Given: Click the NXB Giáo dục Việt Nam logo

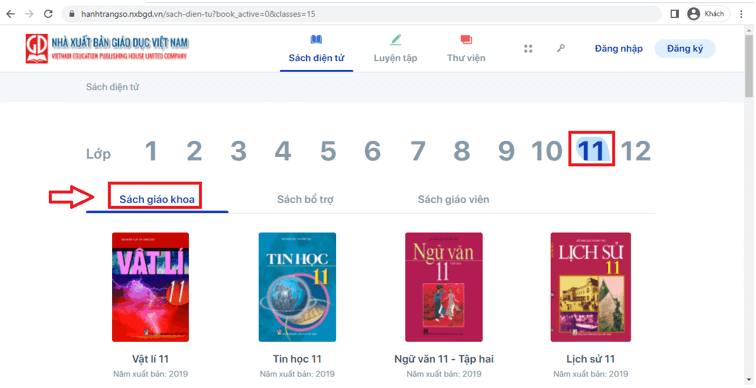Looking at the screenshot, I should (x=107, y=49).
